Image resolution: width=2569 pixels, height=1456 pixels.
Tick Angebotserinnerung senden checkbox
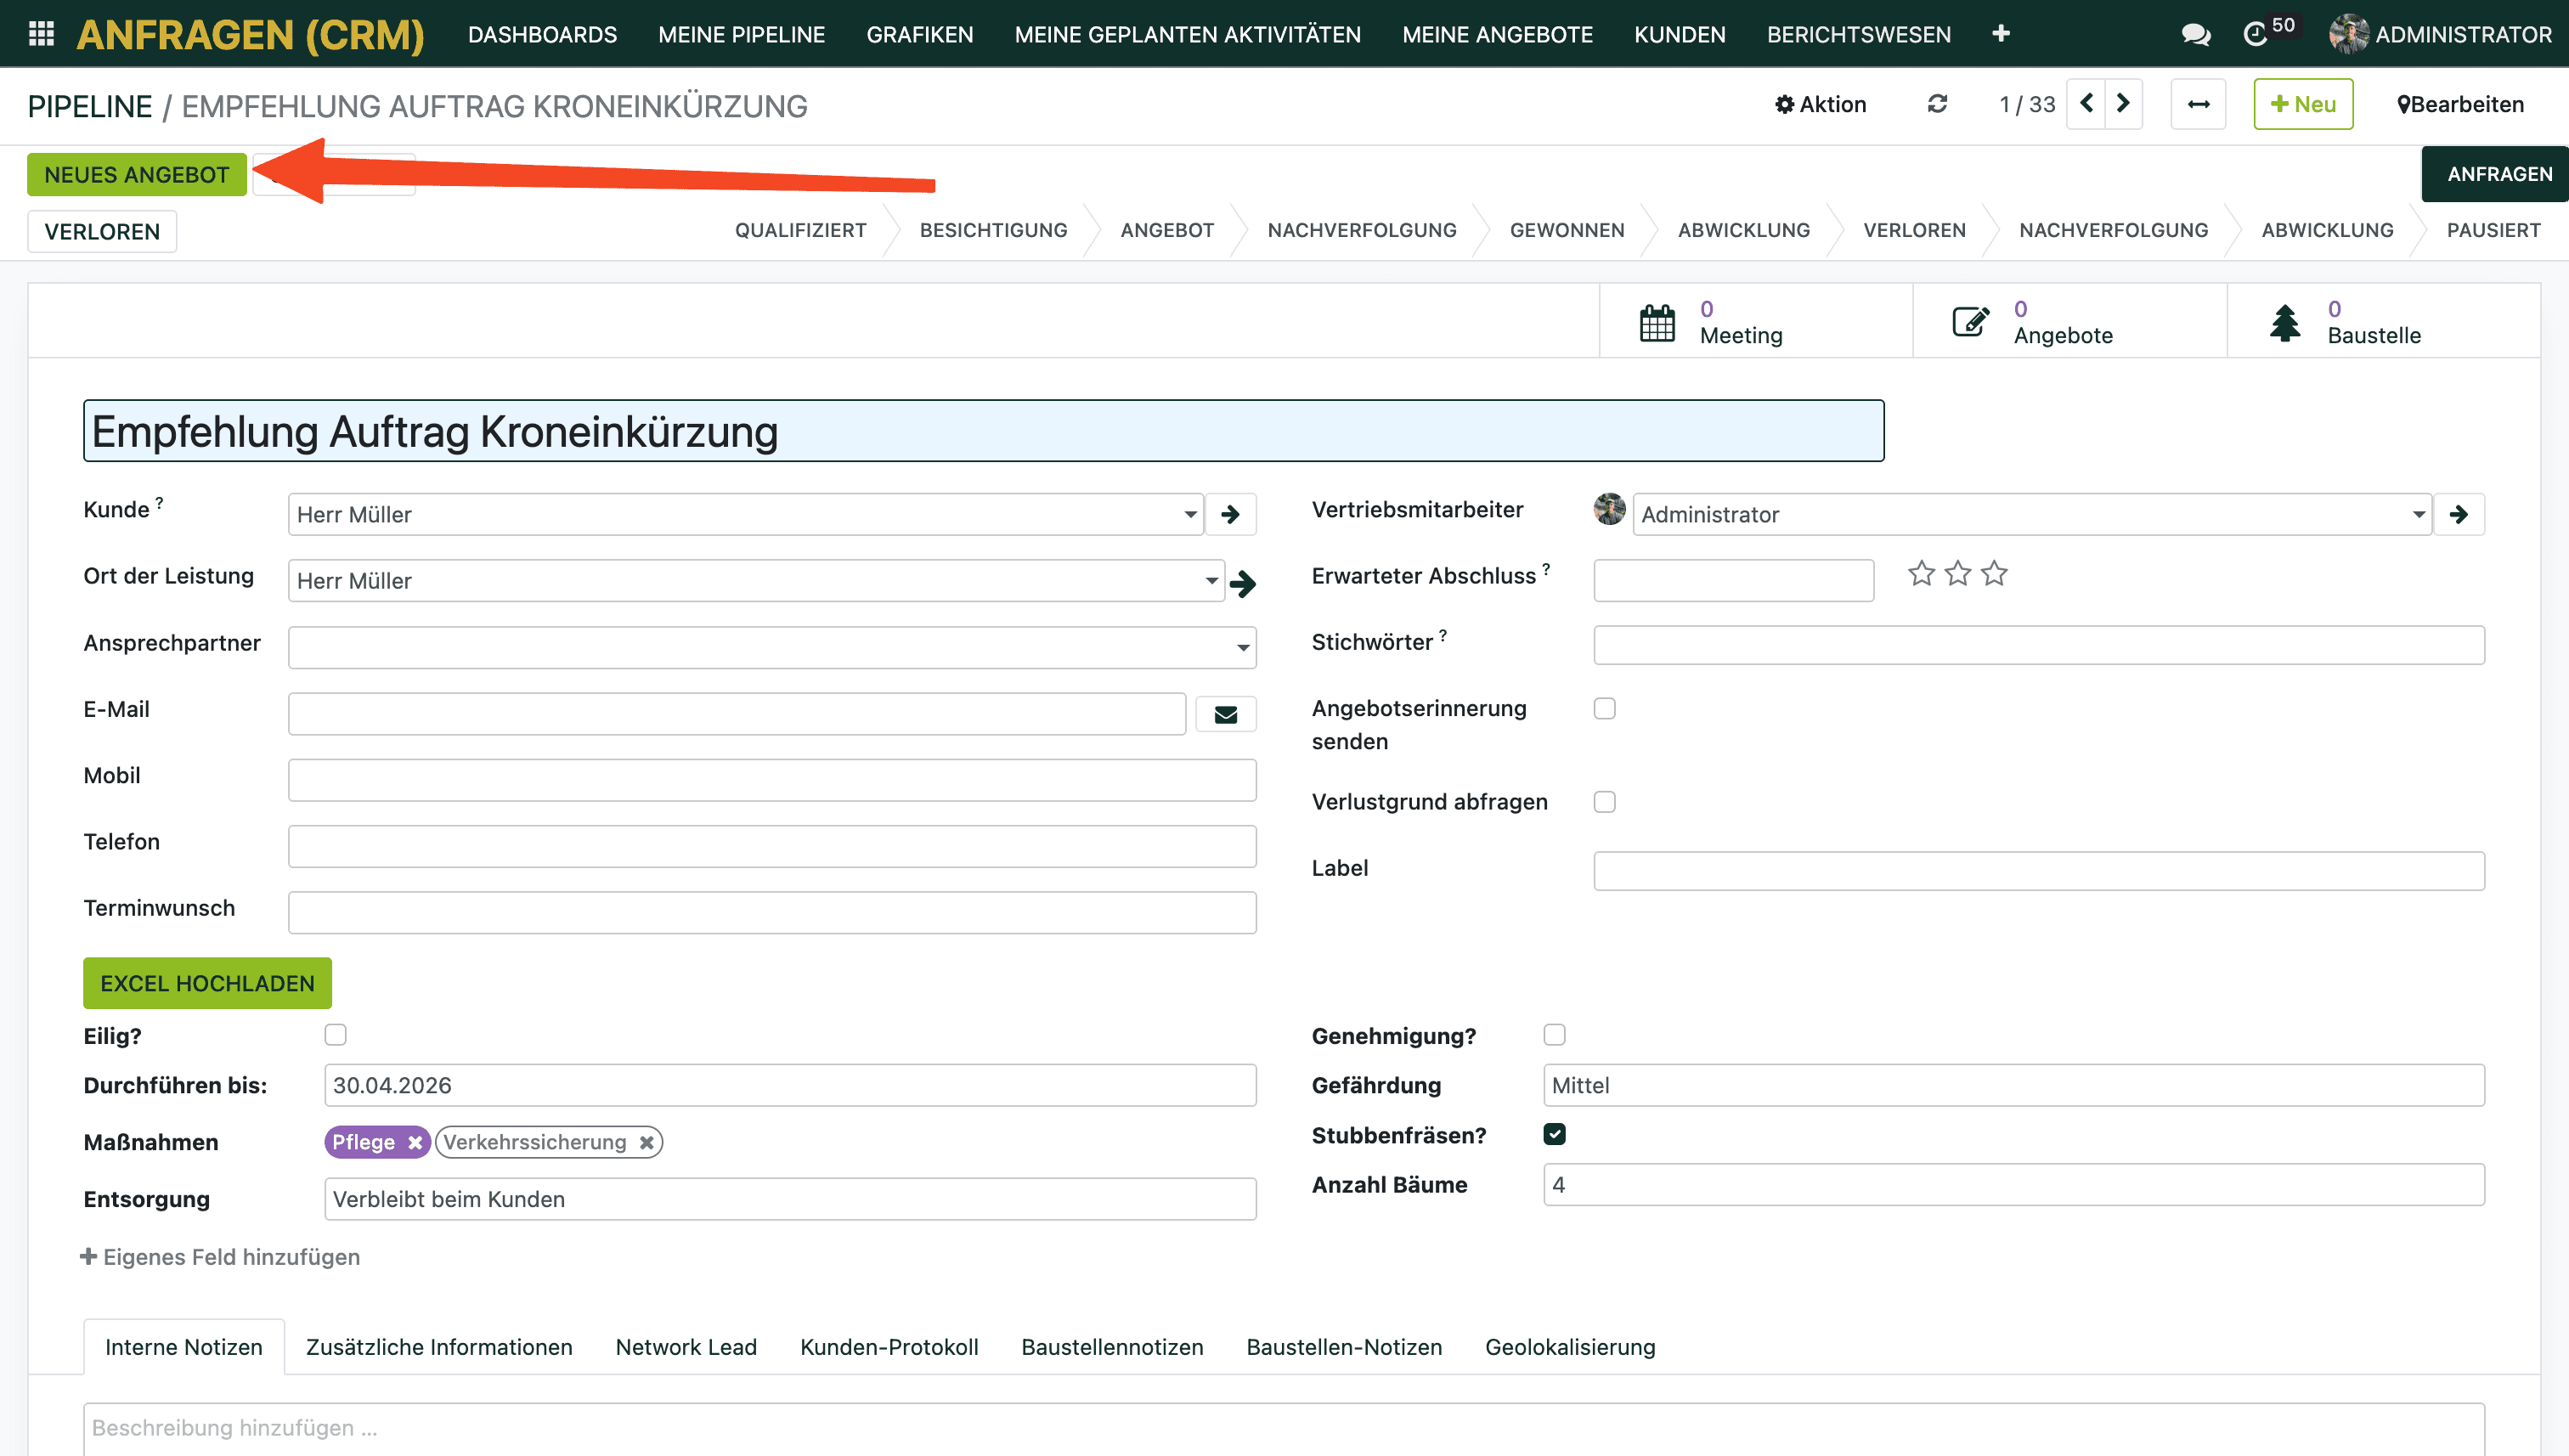pos(1604,709)
